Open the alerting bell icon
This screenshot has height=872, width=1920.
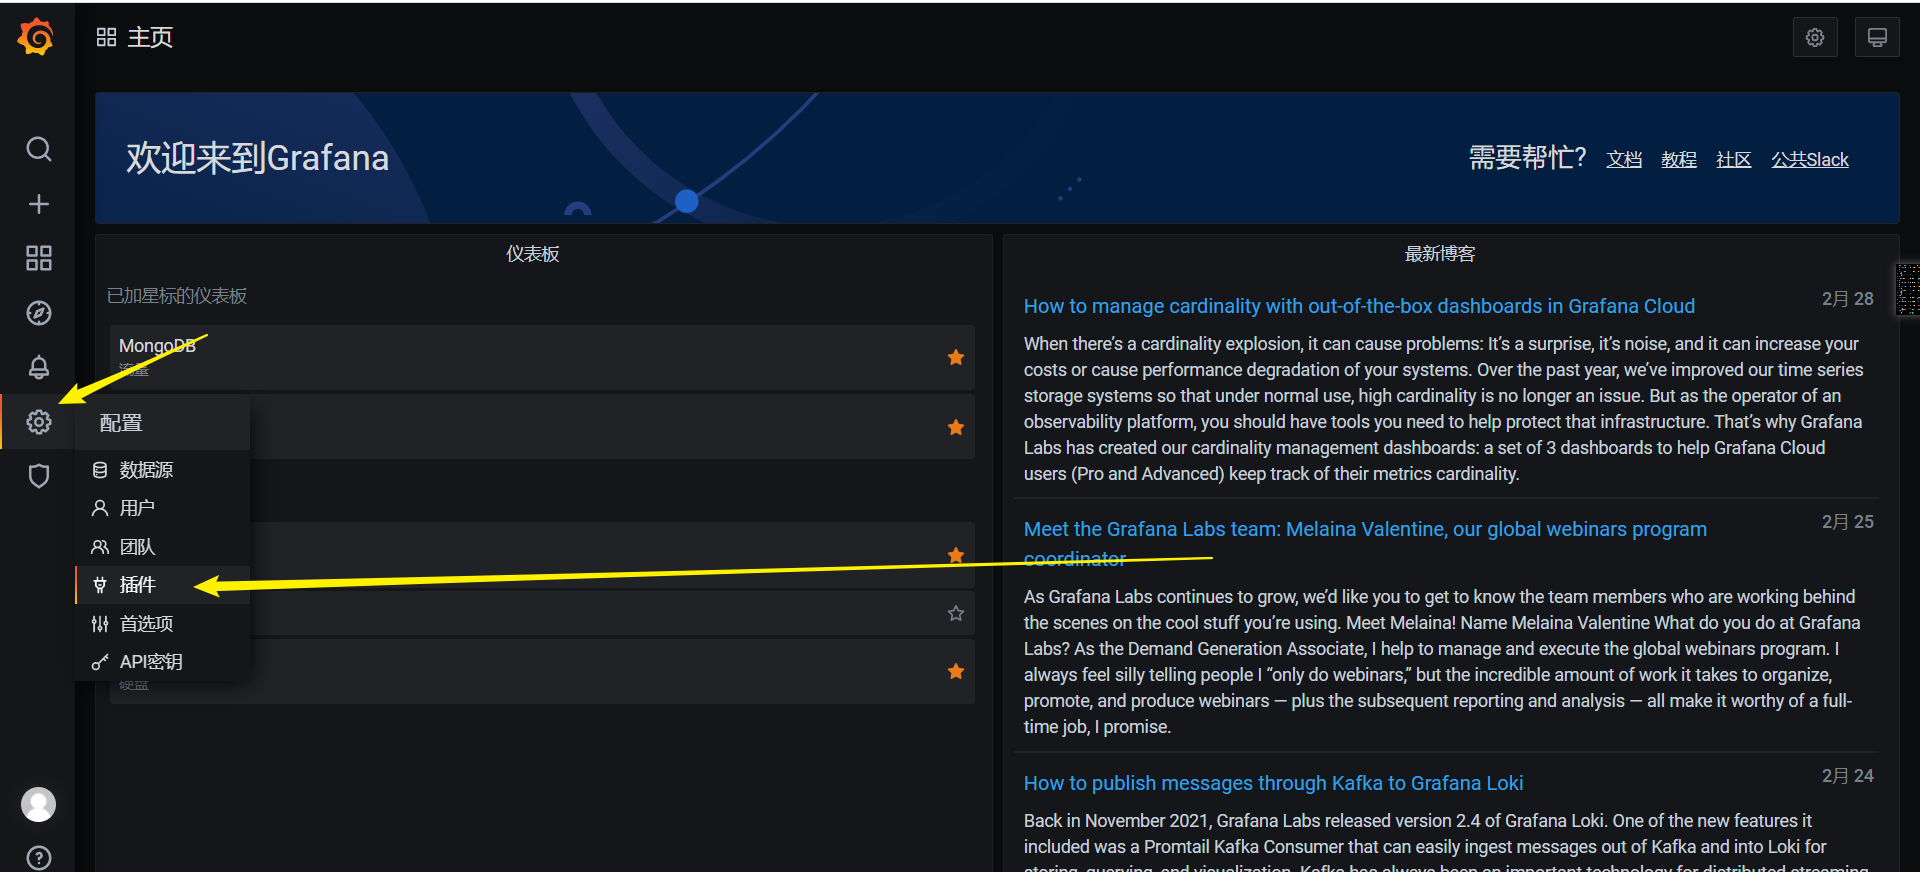click(38, 367)
